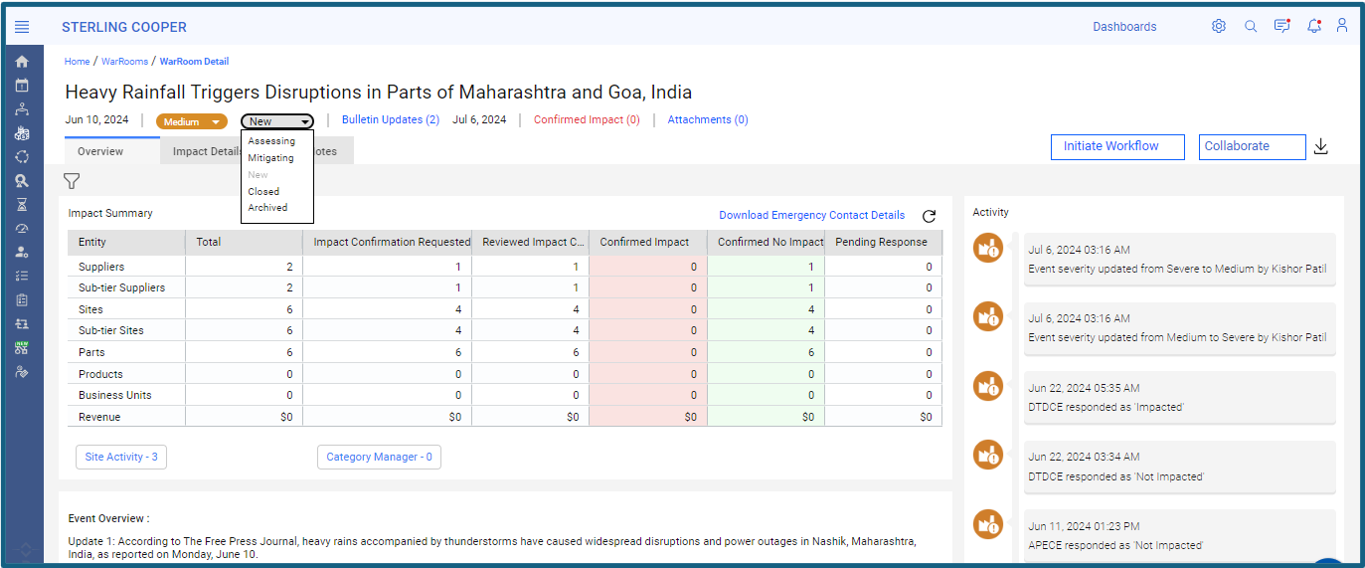Click the search magnifier in top bar

1250,27
